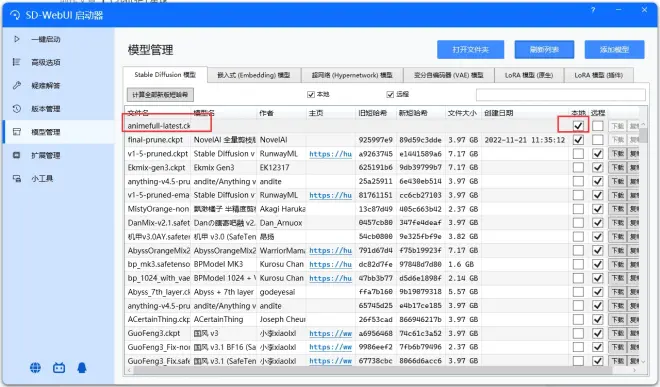Select the Joseph Cheung author cell
This screenshot has width=660, height=387.
click(282, 320)
